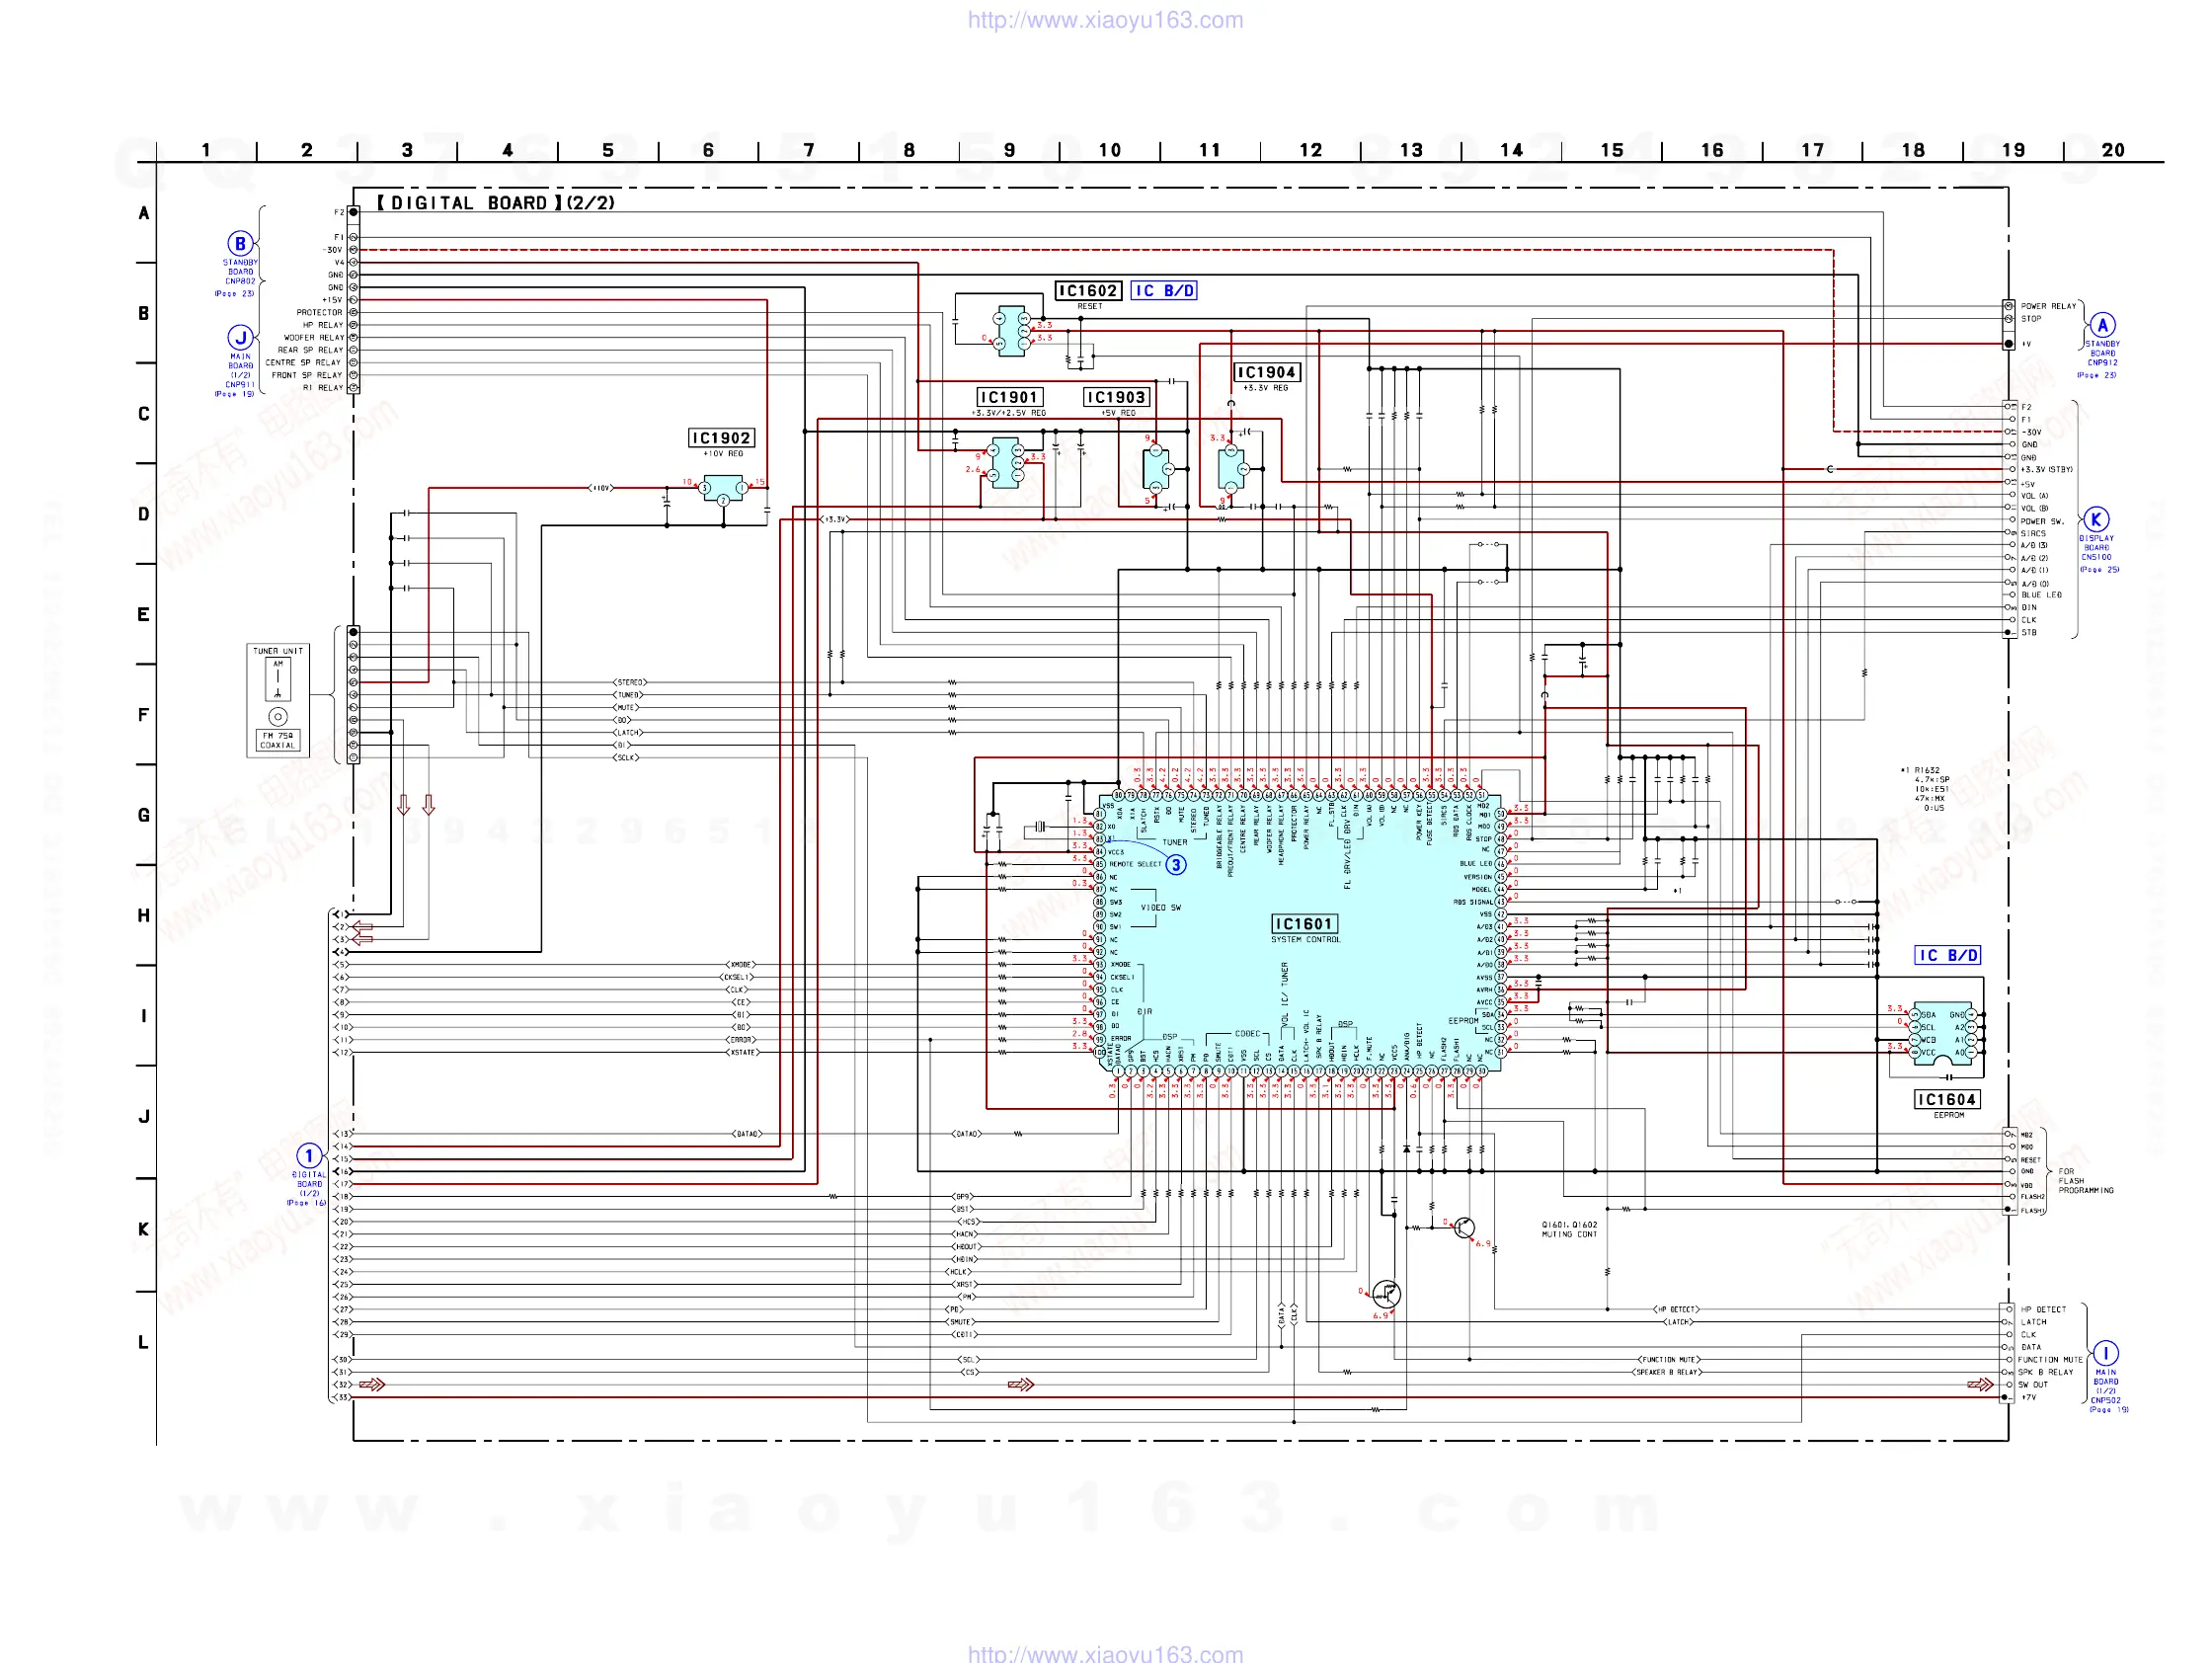The height and width of the screenshot is (1663, 2212).
Task: Click the circled 3 near TUNER label
Action: [1176, 865]
